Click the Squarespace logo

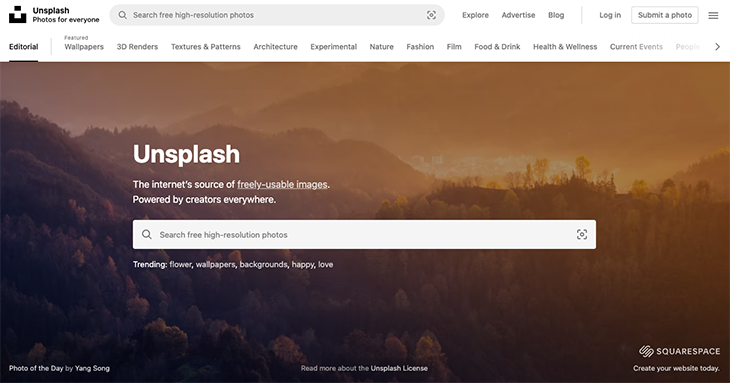click(679, 351)
